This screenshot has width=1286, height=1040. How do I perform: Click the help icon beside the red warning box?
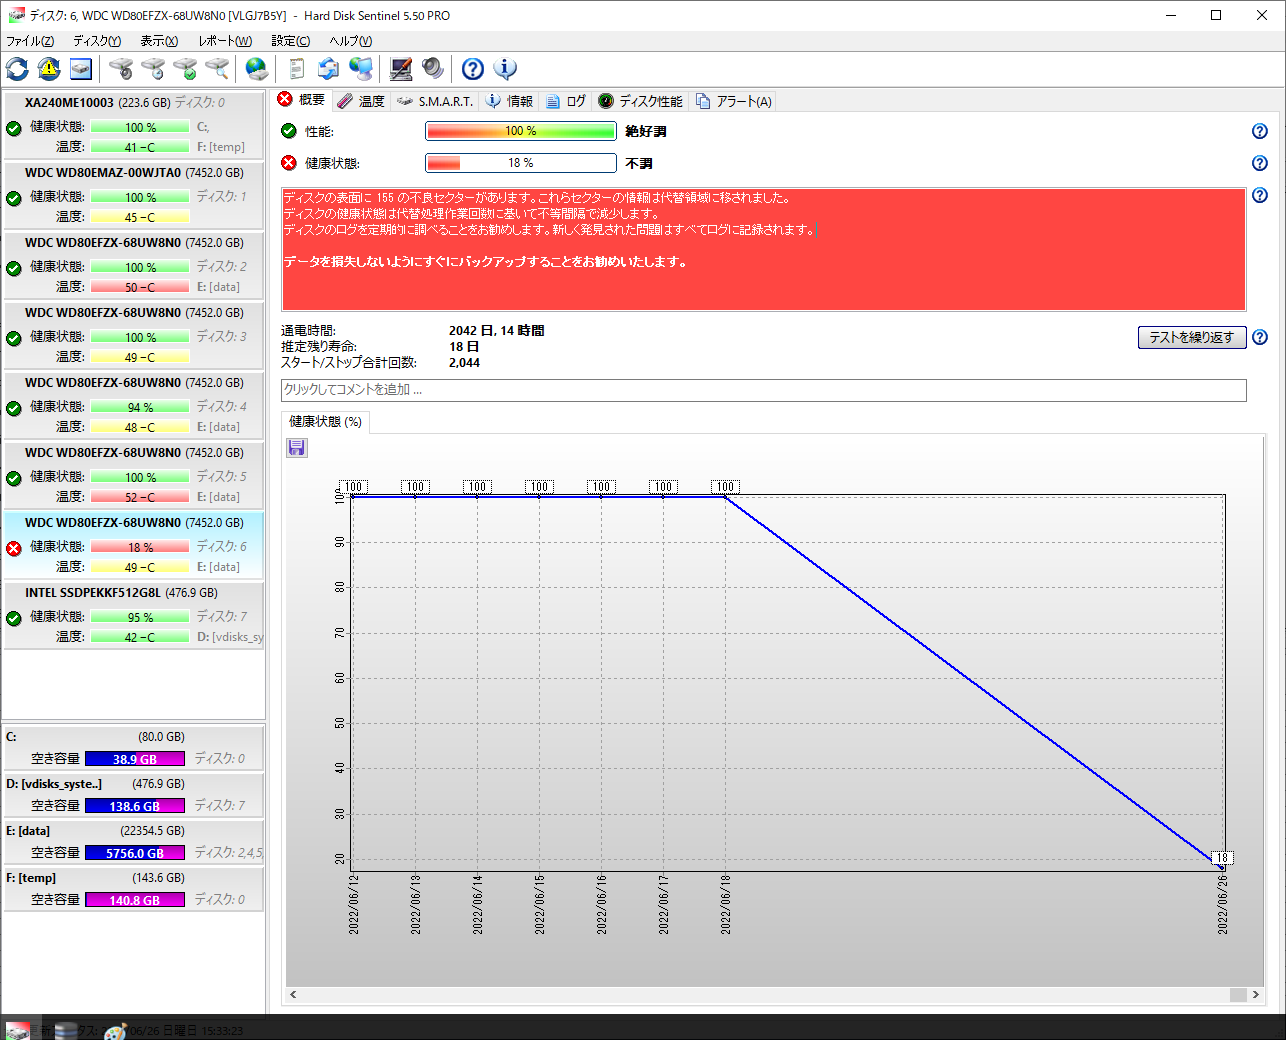(1260, 195)
